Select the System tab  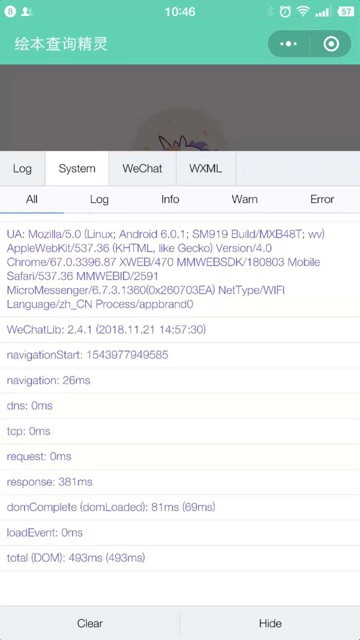coord(77,169)
